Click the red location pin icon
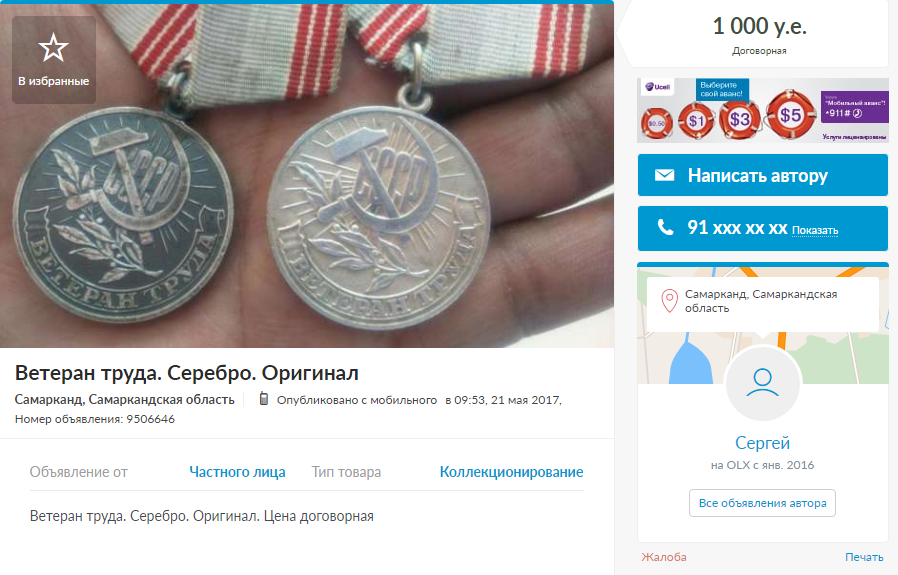The image size is (898, 575). (669, 301)
